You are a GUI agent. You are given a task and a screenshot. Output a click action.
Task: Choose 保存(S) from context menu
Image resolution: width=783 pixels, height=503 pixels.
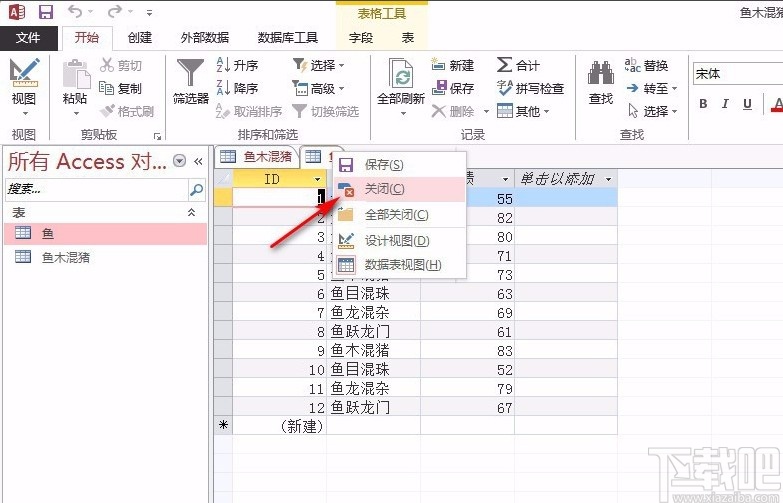tap(400, 164)
